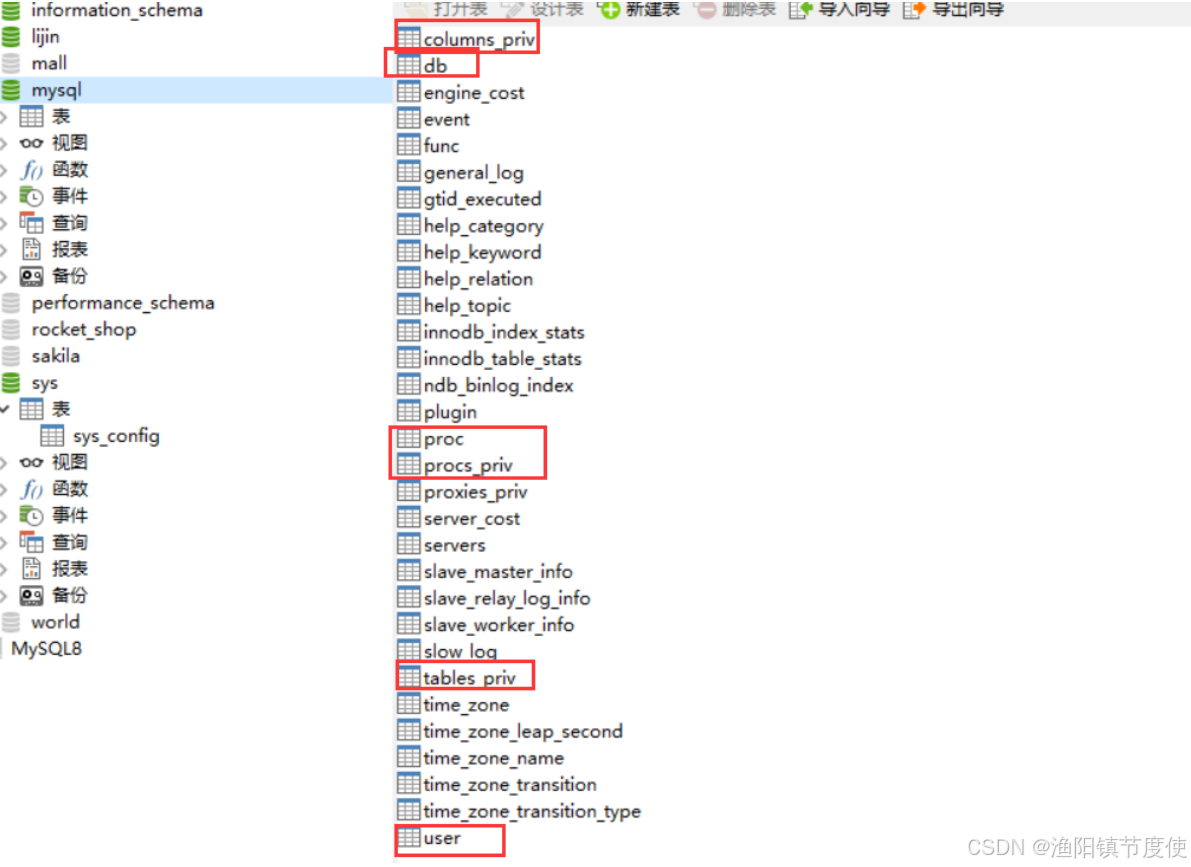This screenshot has height=867, width=1191.
Task: Click the Queries (查询) icon under mysql
Action: 31,223
